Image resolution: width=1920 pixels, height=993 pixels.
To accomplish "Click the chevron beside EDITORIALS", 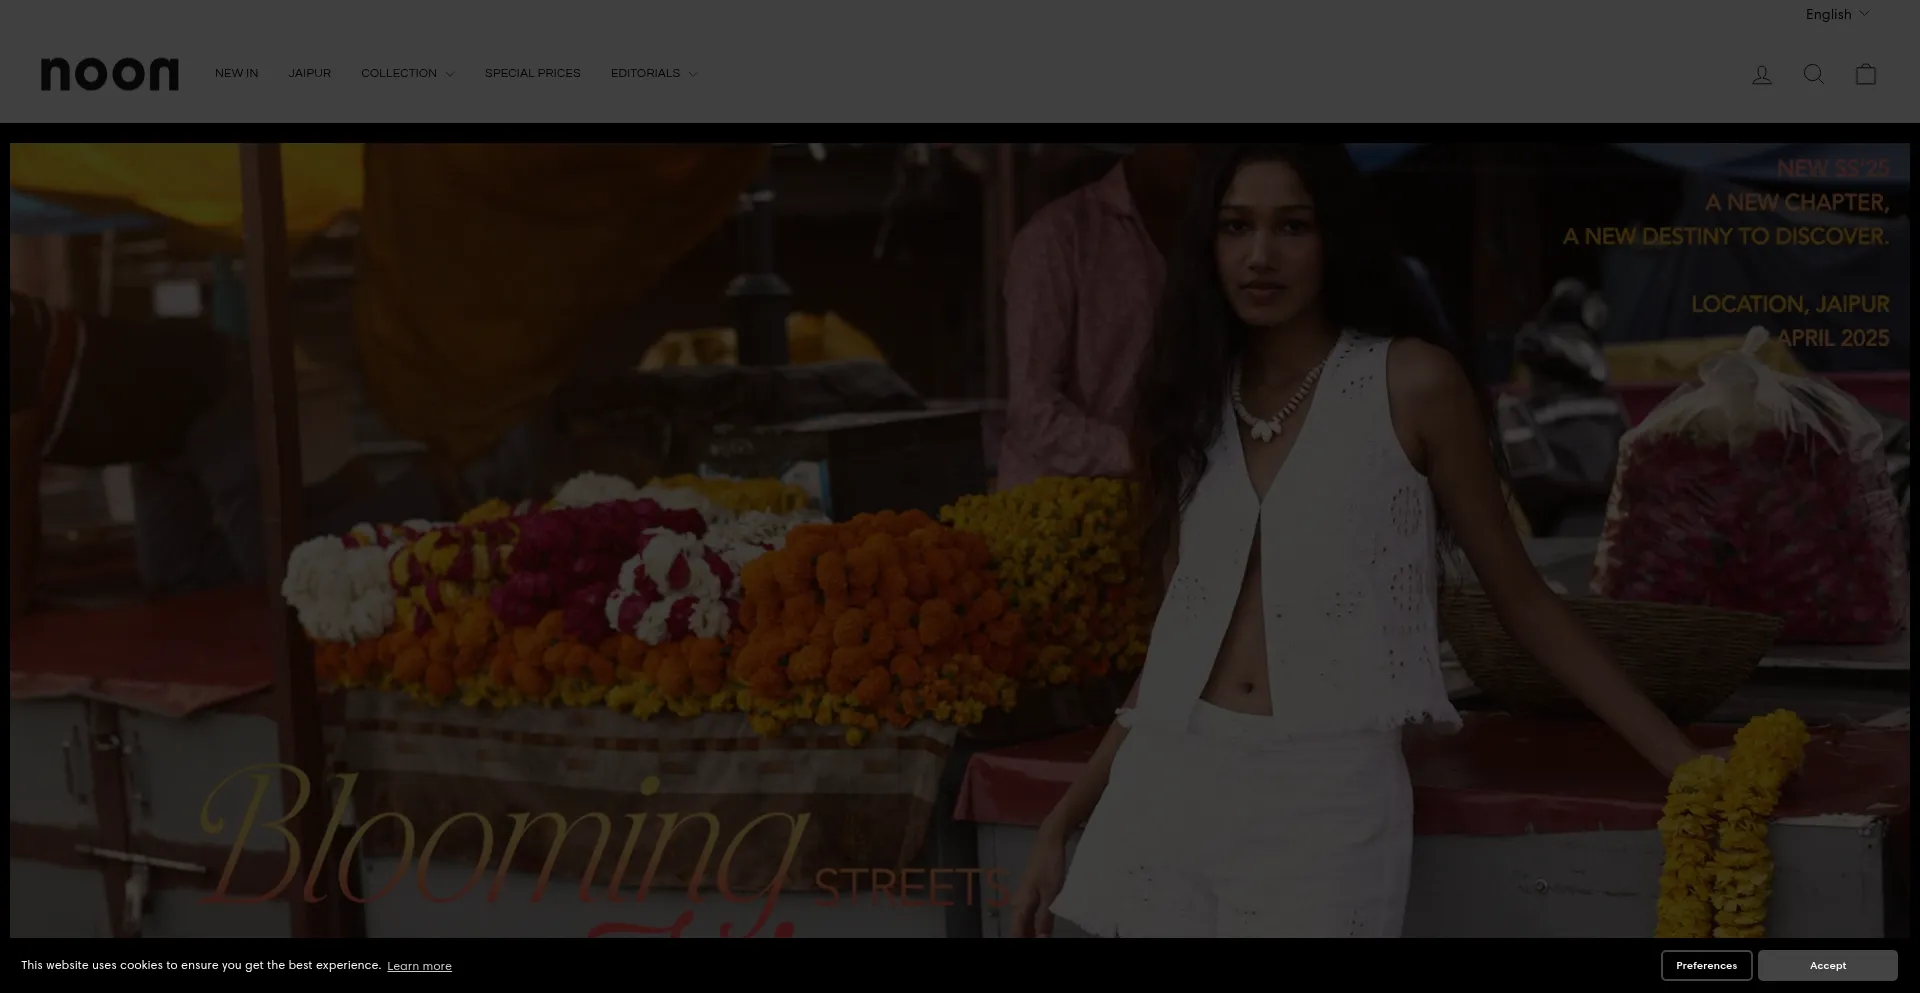I will point(693,75).
